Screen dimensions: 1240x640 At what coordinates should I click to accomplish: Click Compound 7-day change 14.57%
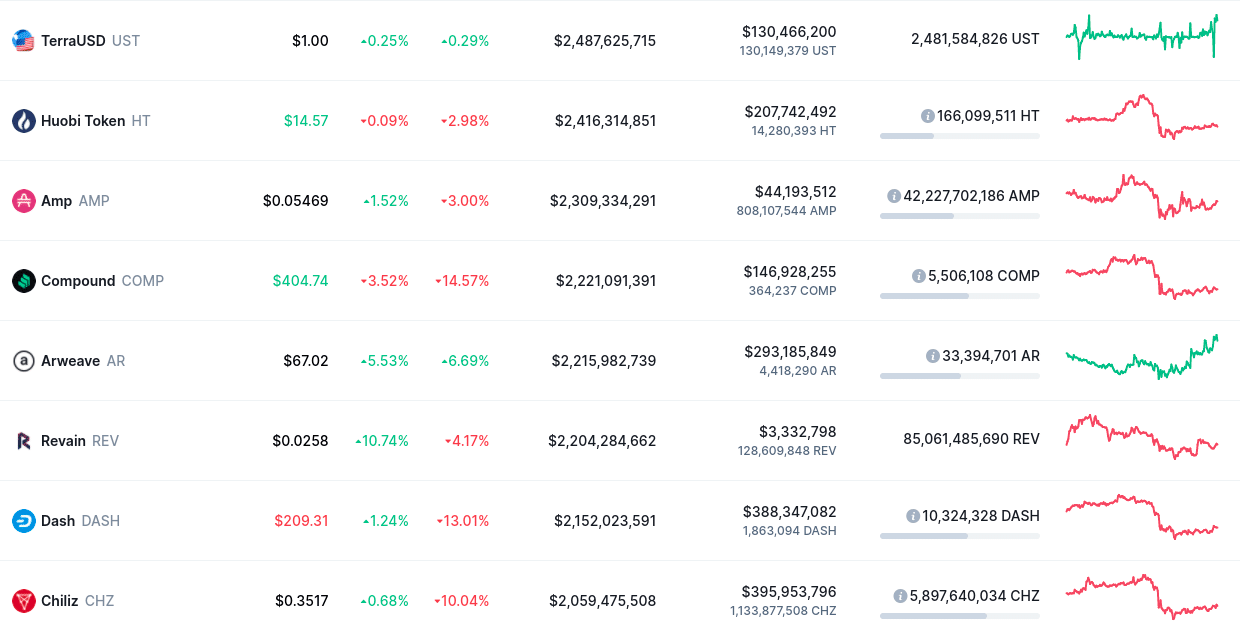(x=462, y=281)
